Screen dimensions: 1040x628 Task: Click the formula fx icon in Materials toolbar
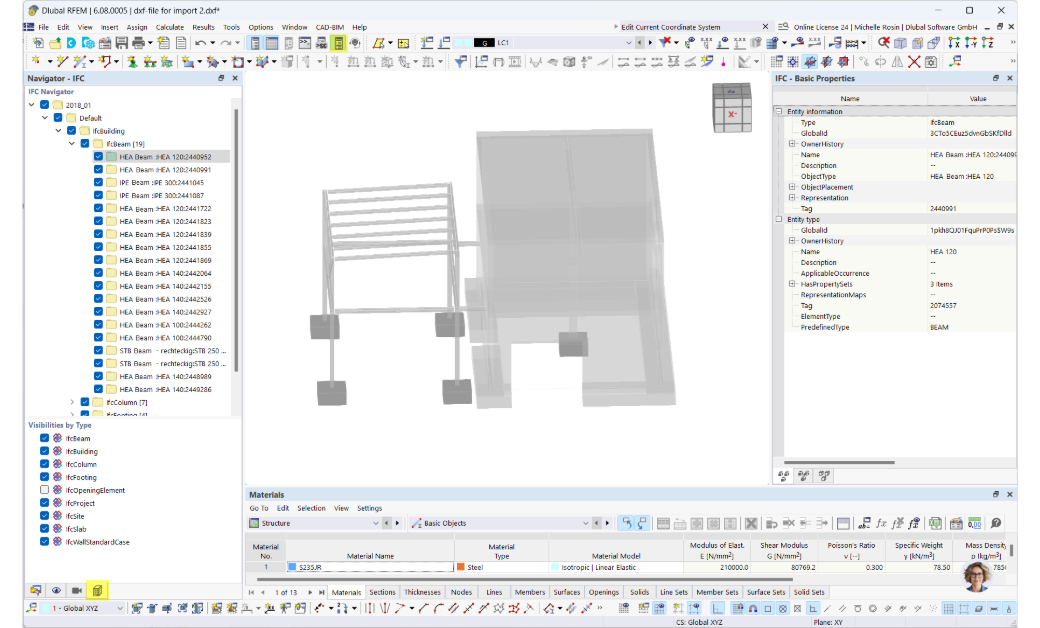click(881, 523)
